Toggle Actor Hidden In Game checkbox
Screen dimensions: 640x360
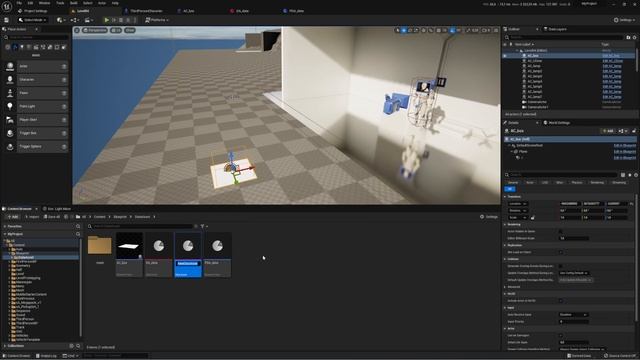pyautogui.click(x=561, y=231)
